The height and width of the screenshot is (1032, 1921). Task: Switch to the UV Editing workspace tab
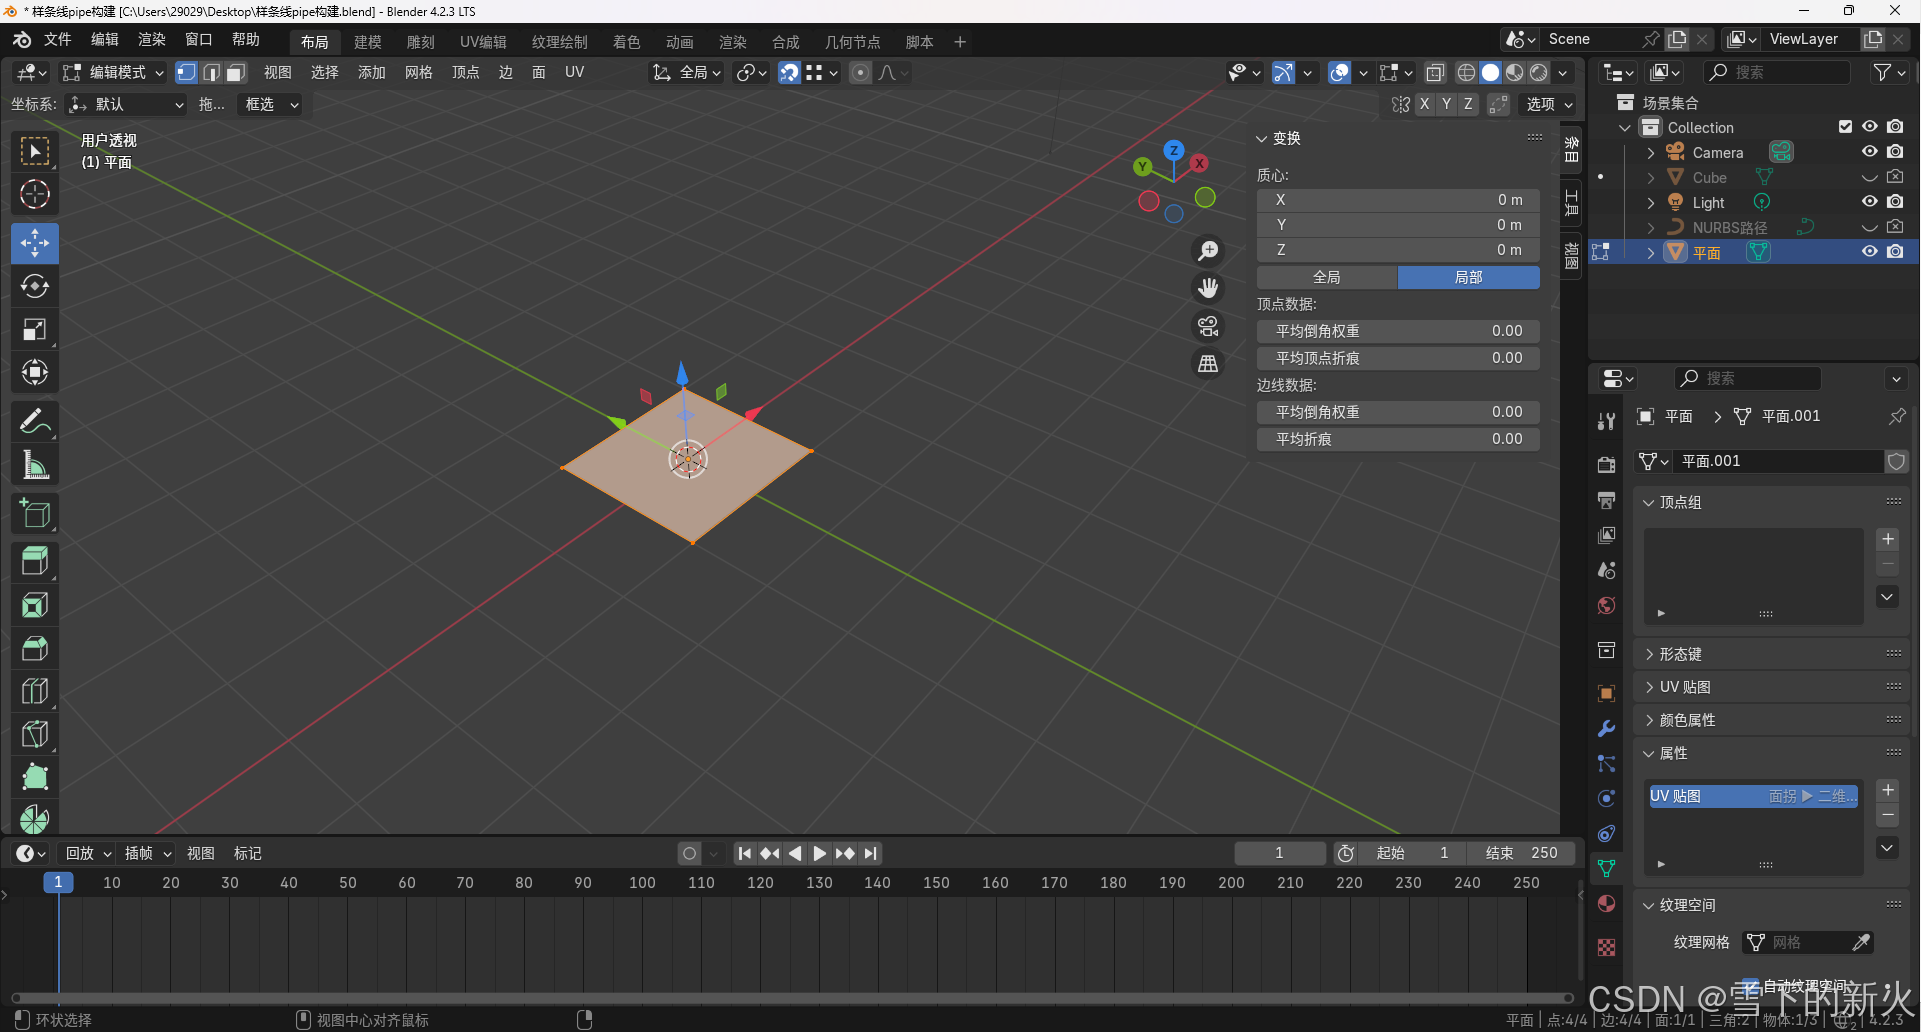click(x=483, y=42)
